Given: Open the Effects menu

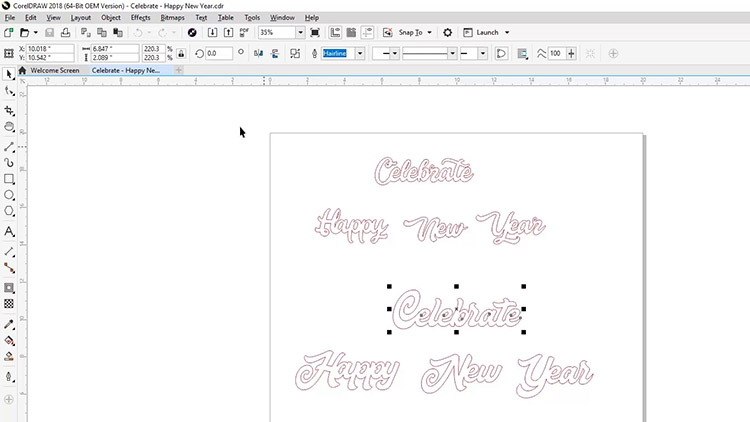Looking at the screenshot, I should click(140, 18).
